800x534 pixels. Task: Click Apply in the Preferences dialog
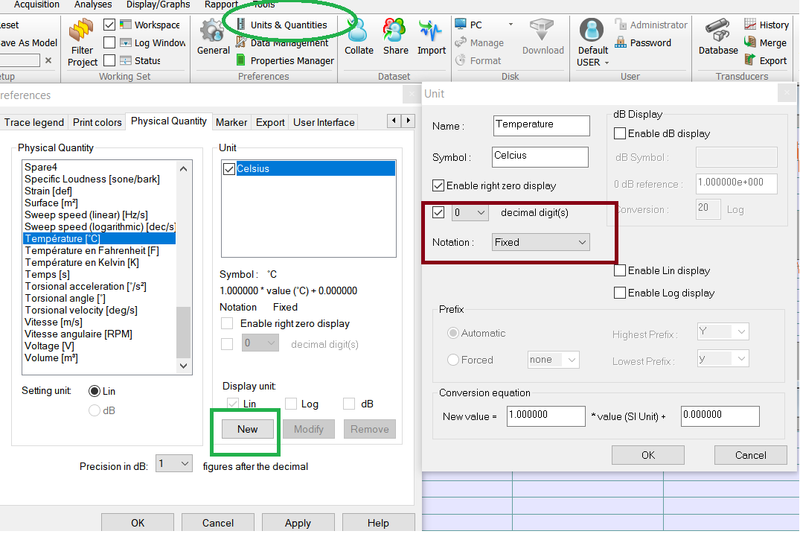[298, 523]
